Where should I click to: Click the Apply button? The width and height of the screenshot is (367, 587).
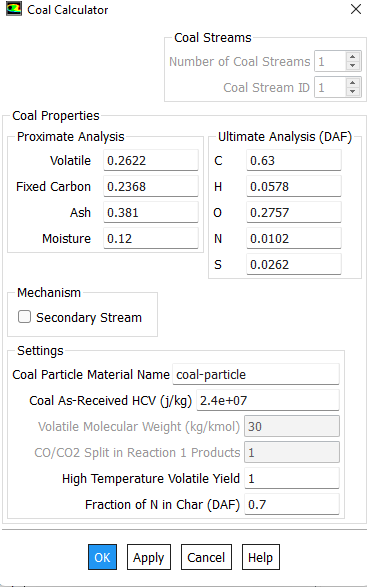pyautogui.click(x=149, y=557)
